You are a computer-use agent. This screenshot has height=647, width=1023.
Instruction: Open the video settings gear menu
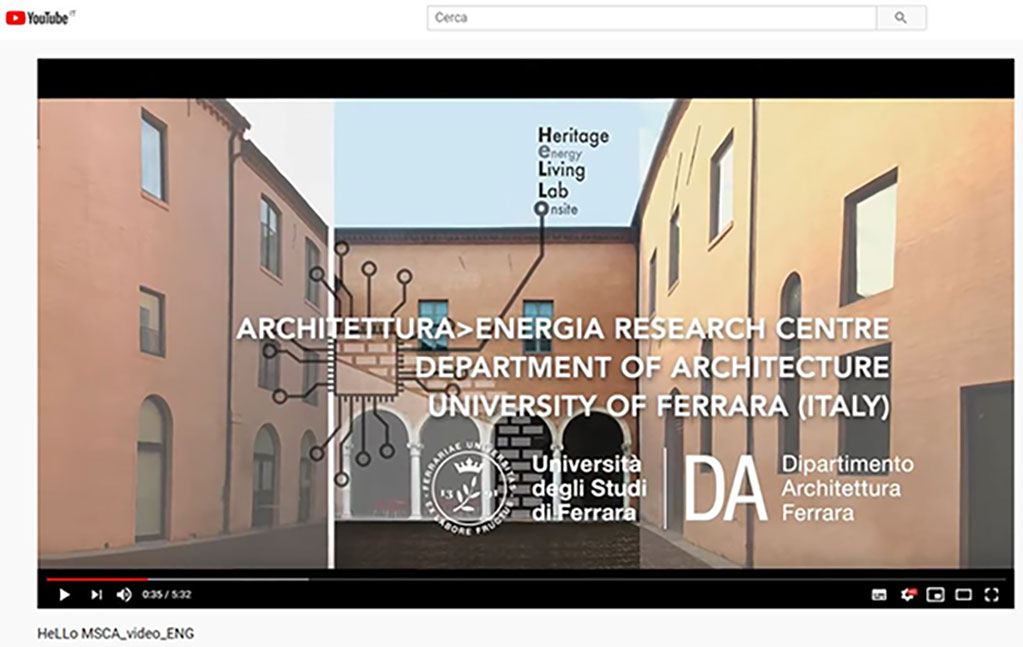tap(908, 595)
